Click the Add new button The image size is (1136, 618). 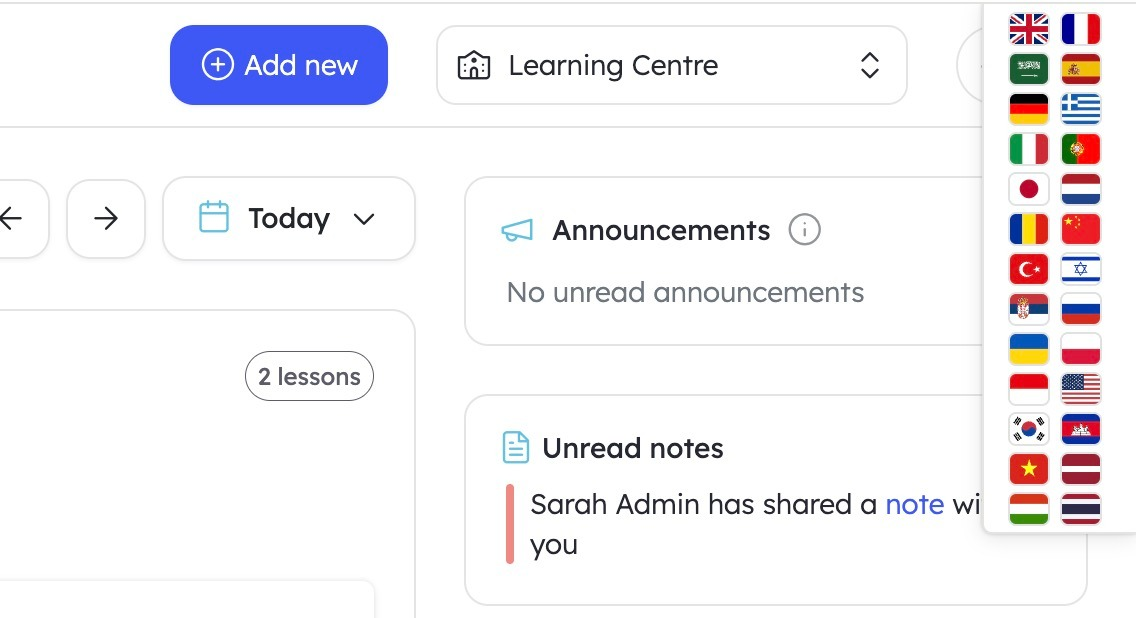click(279, 65)
